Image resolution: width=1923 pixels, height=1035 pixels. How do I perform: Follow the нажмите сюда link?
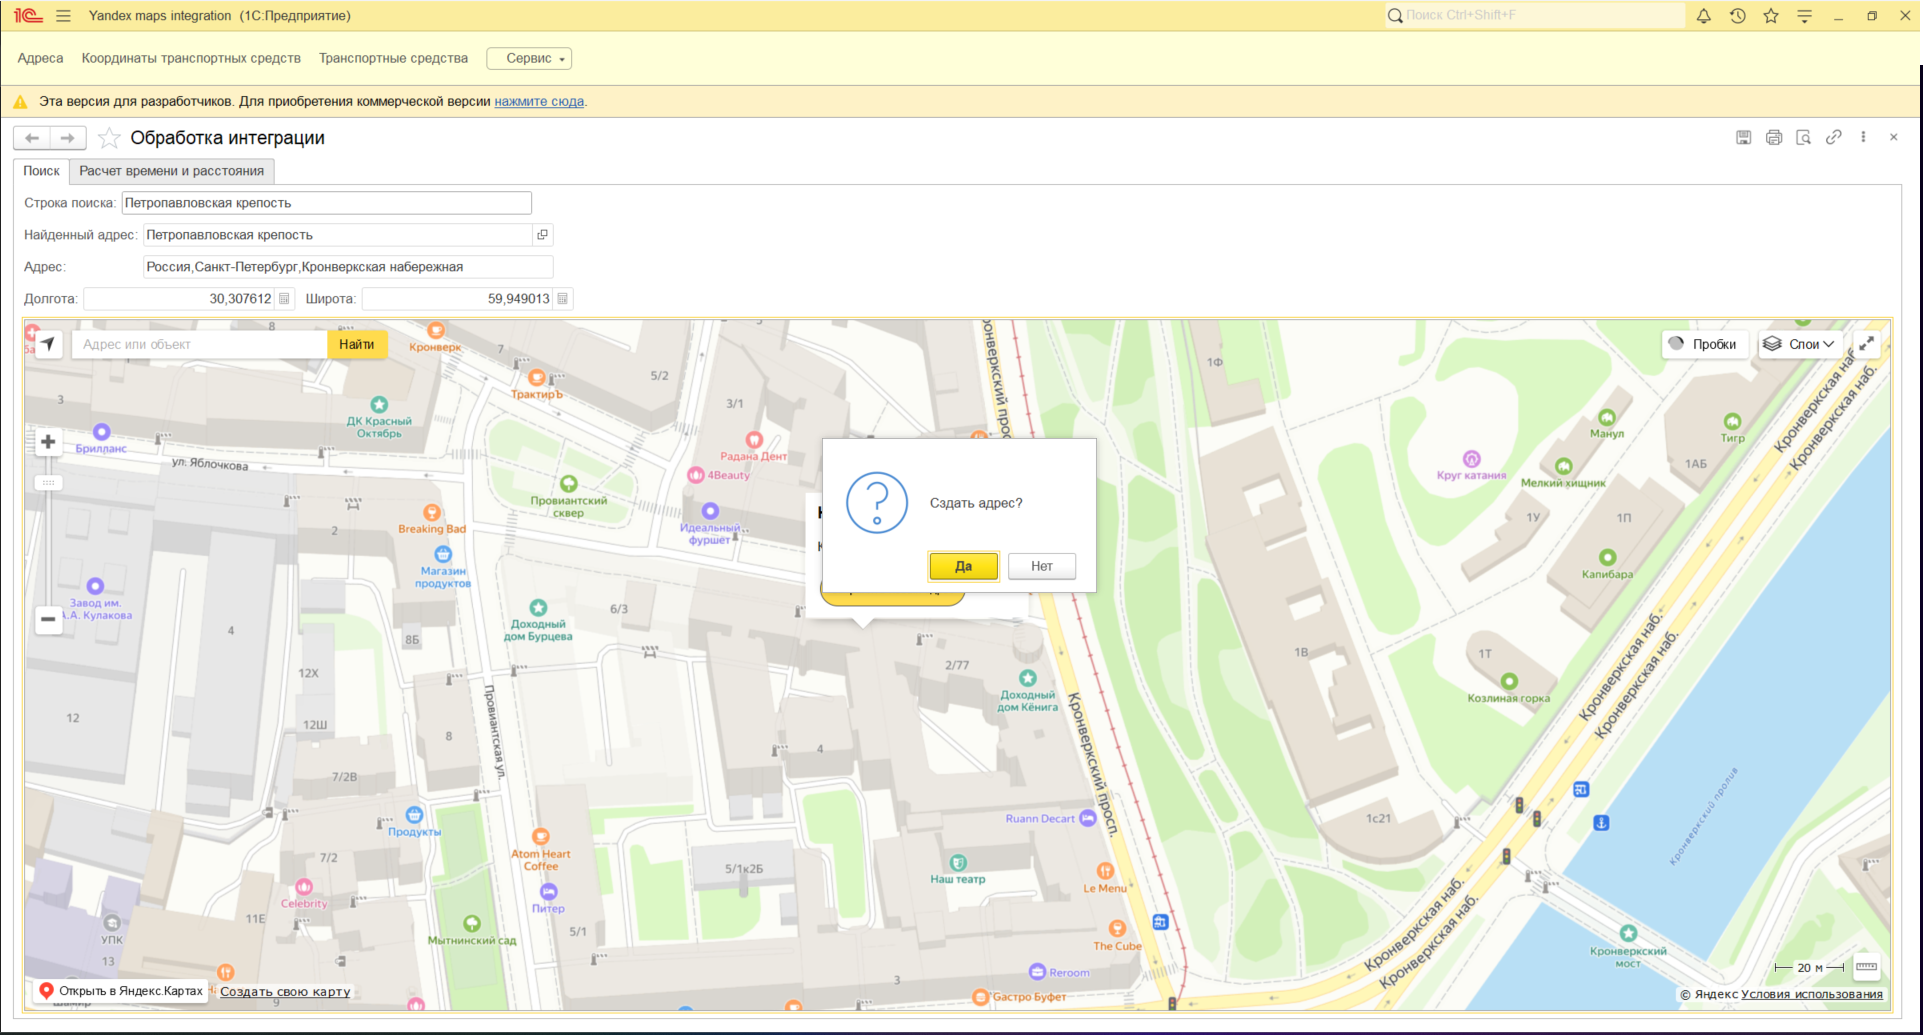pos(539,101)
